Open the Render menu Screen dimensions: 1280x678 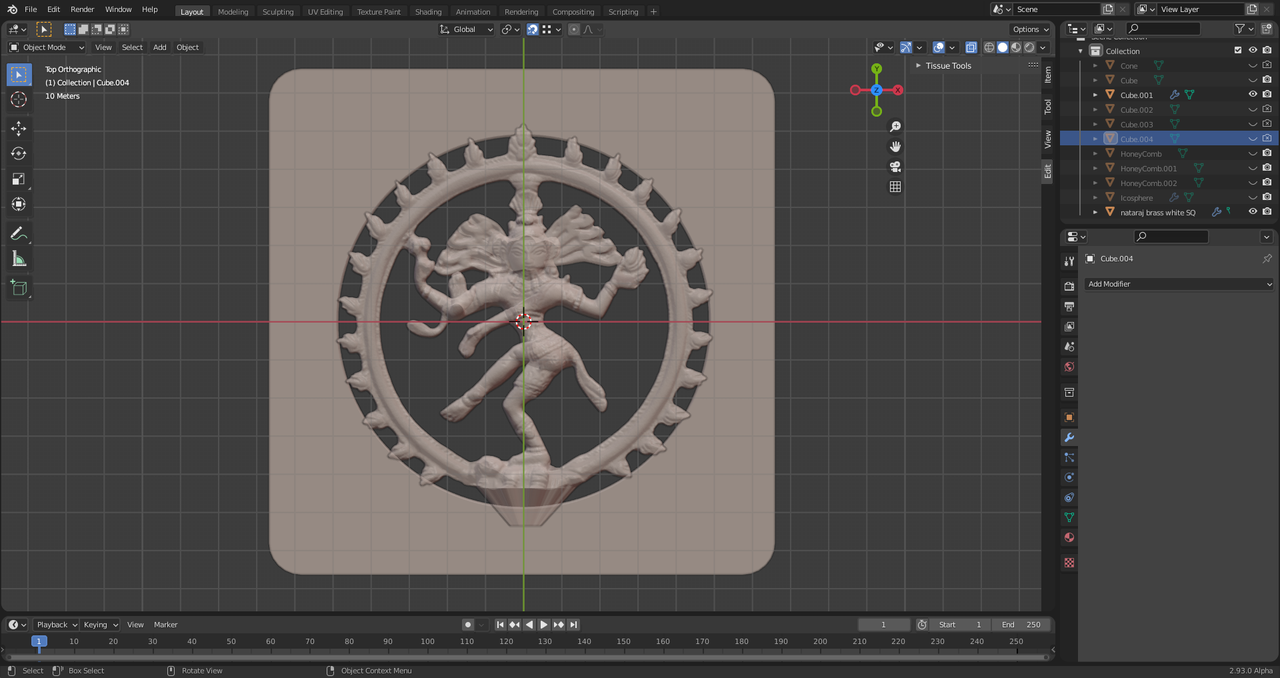tap(82, 9)
